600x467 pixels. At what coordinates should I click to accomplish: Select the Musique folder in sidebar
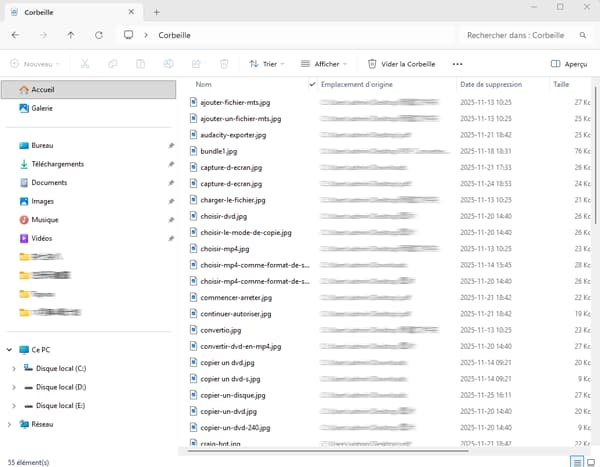pos(44,220)
